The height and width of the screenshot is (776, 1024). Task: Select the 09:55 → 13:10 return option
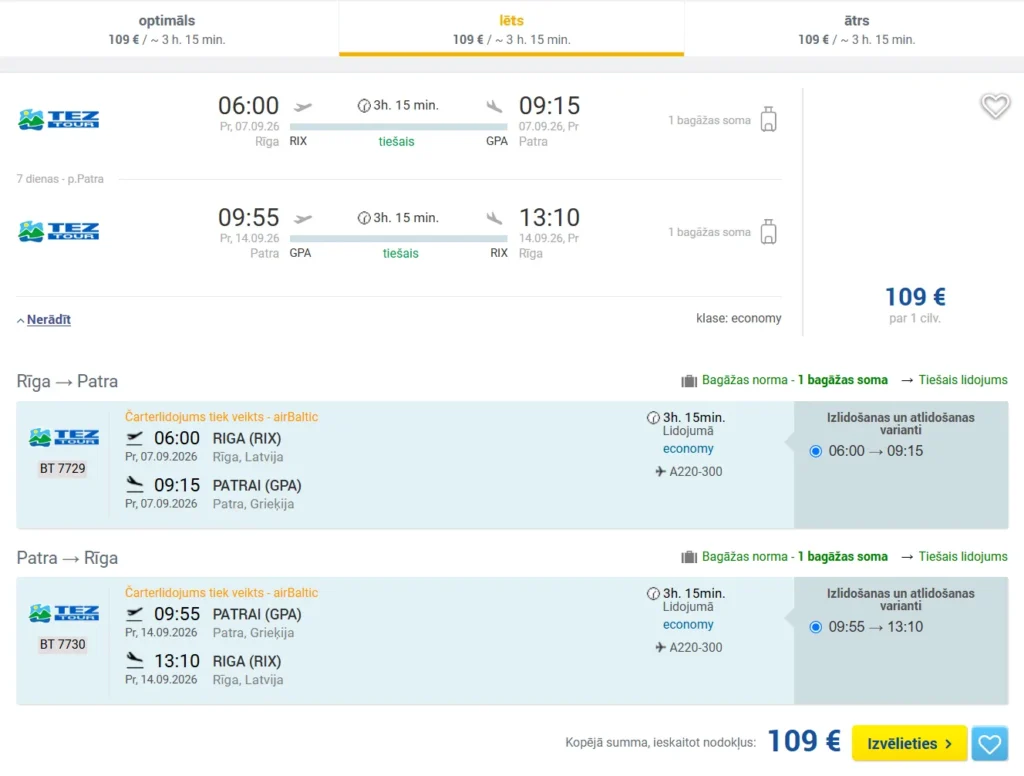[816, 627]
